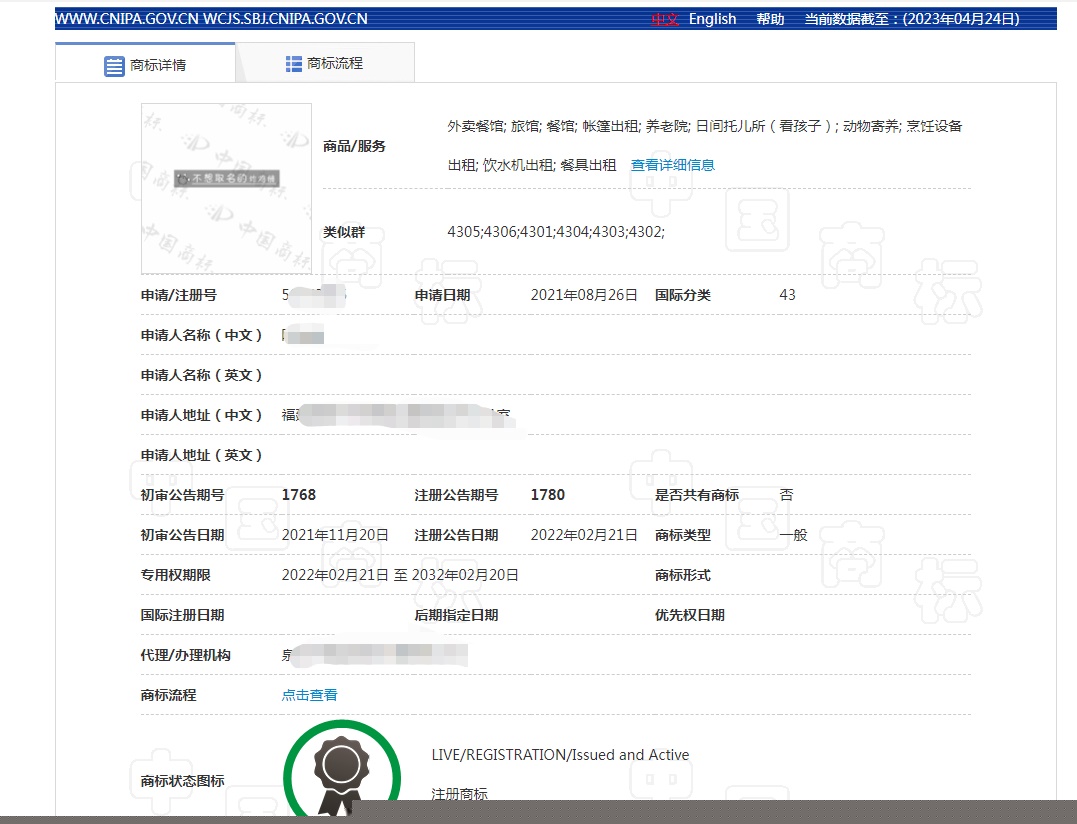This screenshot has height=824, width=1077.
Task: Click the 商品/服务 label
Action: pos(354,146)
